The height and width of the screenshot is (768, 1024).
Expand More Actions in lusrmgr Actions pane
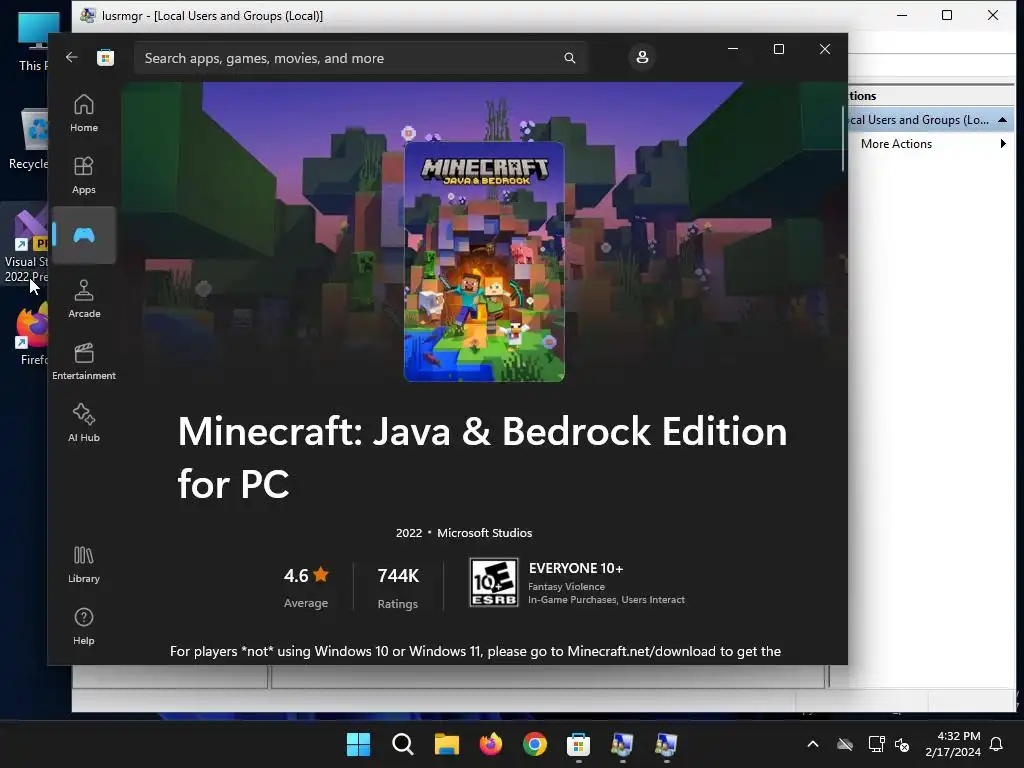tap(931, 144)
